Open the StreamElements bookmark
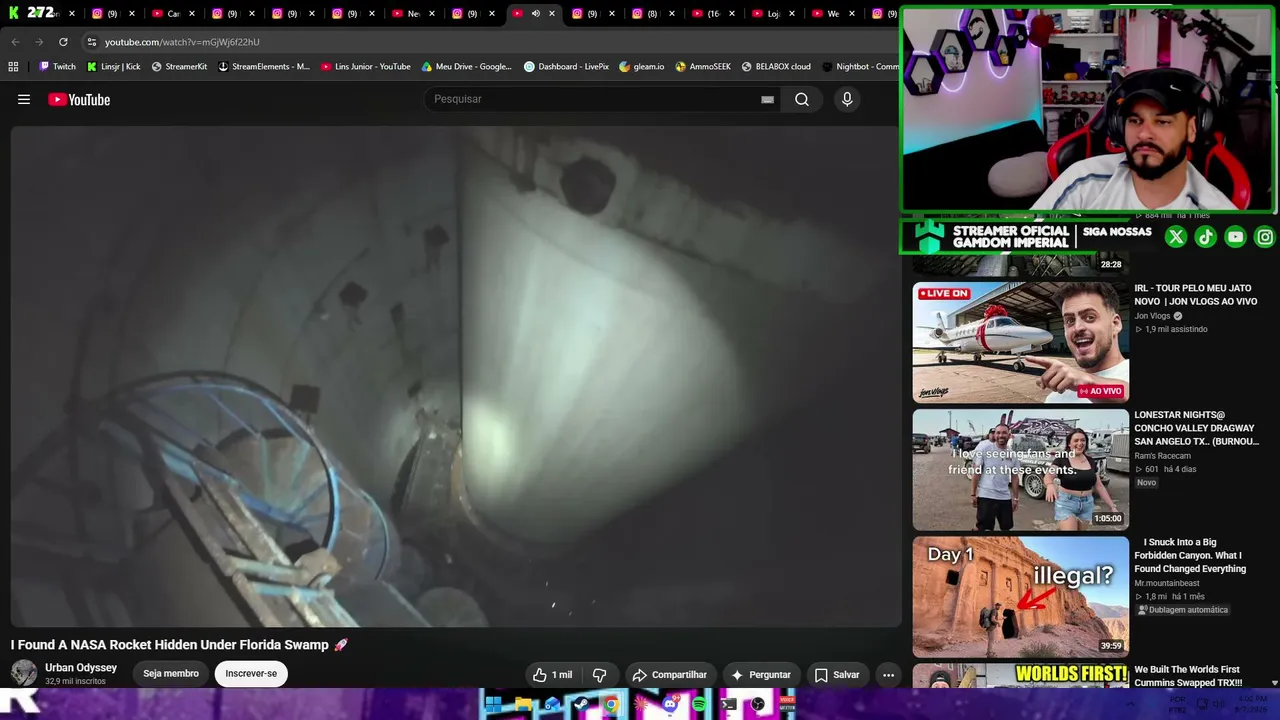The height and width of the screenshot is (720, 1280). (264, 67)
